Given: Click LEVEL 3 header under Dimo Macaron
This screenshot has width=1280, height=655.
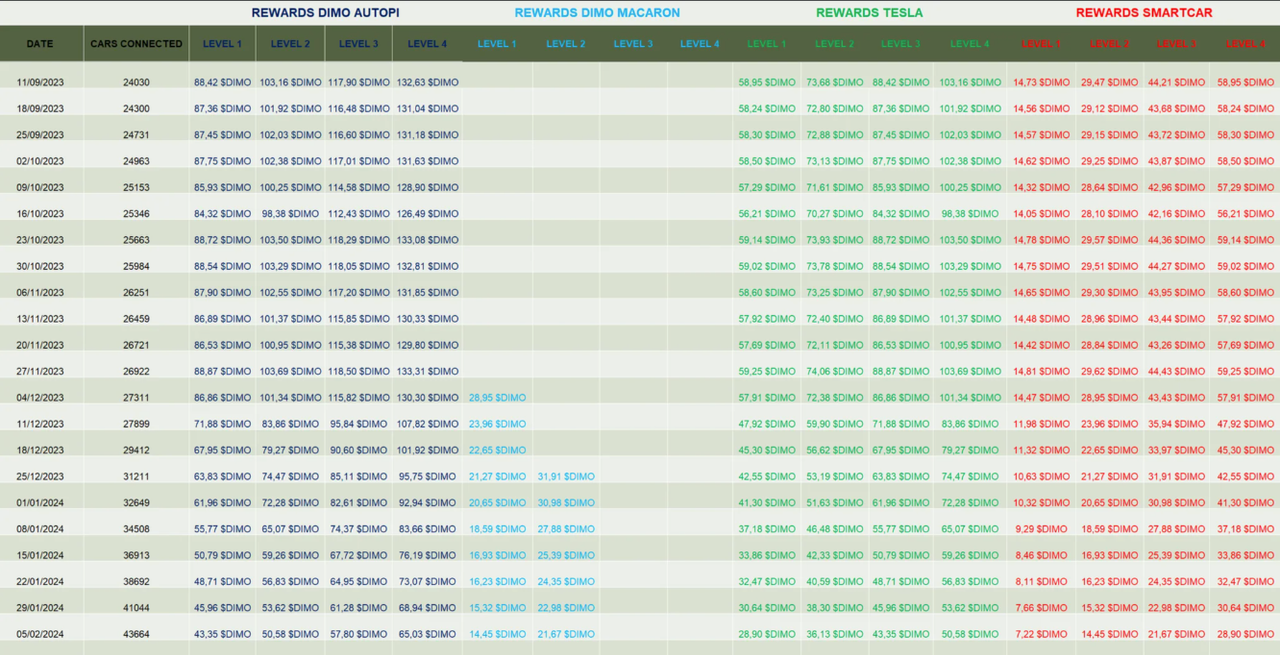Looking at the screenshot, I should coord(633,44).
